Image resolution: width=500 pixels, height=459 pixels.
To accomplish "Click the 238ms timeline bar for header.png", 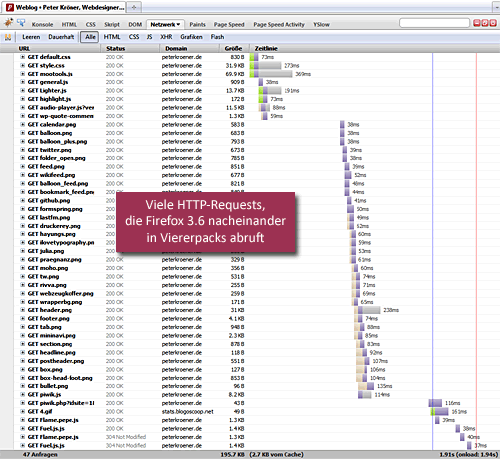I will click(x=368, y=310).
